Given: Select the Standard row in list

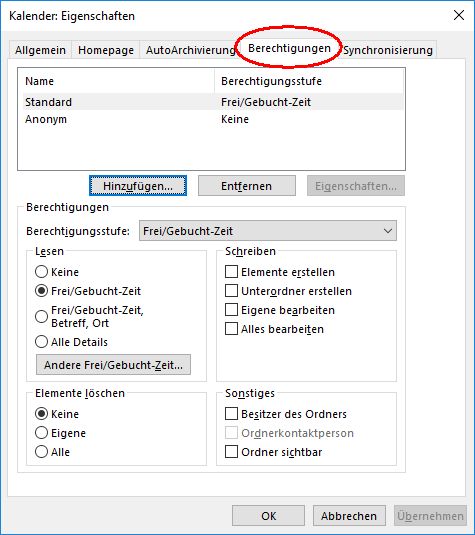Looking at the screenshot, I should click(x=213, y=102).
